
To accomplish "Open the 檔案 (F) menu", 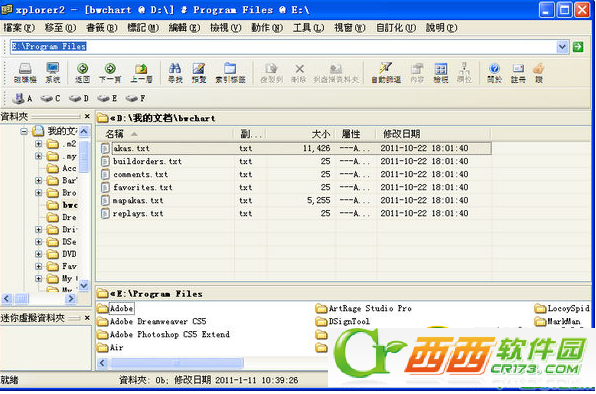I will 19,28.
